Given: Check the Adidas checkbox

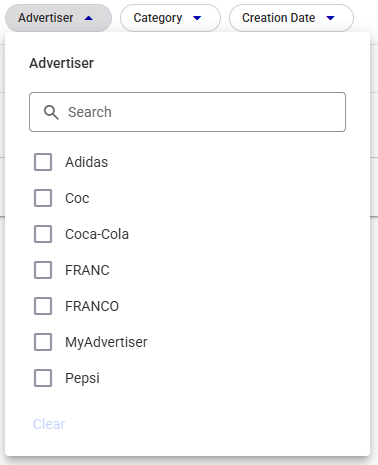Looking at the screenshot, I should pyautogui.click(x=43, y=162).
